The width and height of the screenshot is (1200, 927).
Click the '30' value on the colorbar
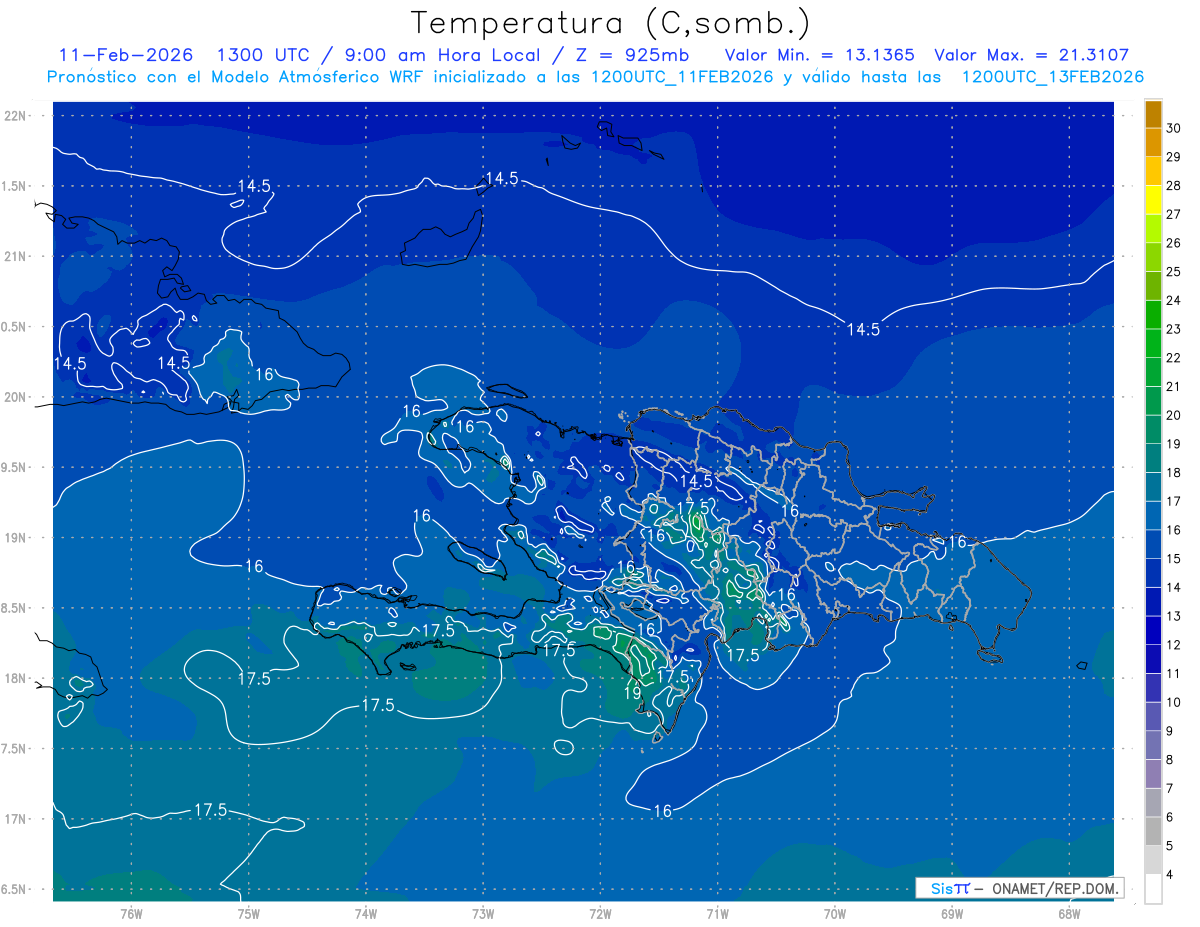[1173, 128]
